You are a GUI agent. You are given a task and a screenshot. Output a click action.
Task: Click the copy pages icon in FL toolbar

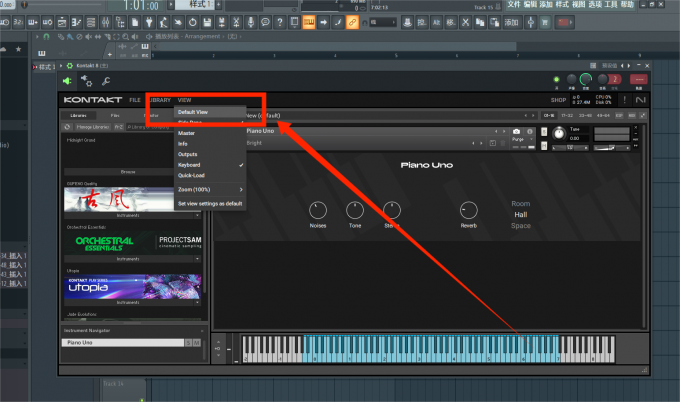click(480, 22)
